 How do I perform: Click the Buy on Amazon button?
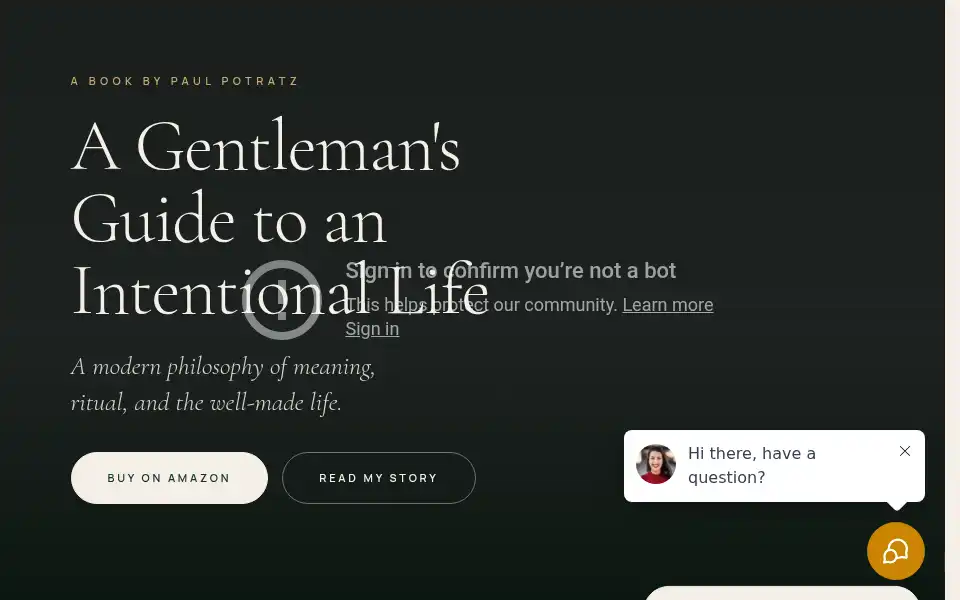tap(169, 478)
